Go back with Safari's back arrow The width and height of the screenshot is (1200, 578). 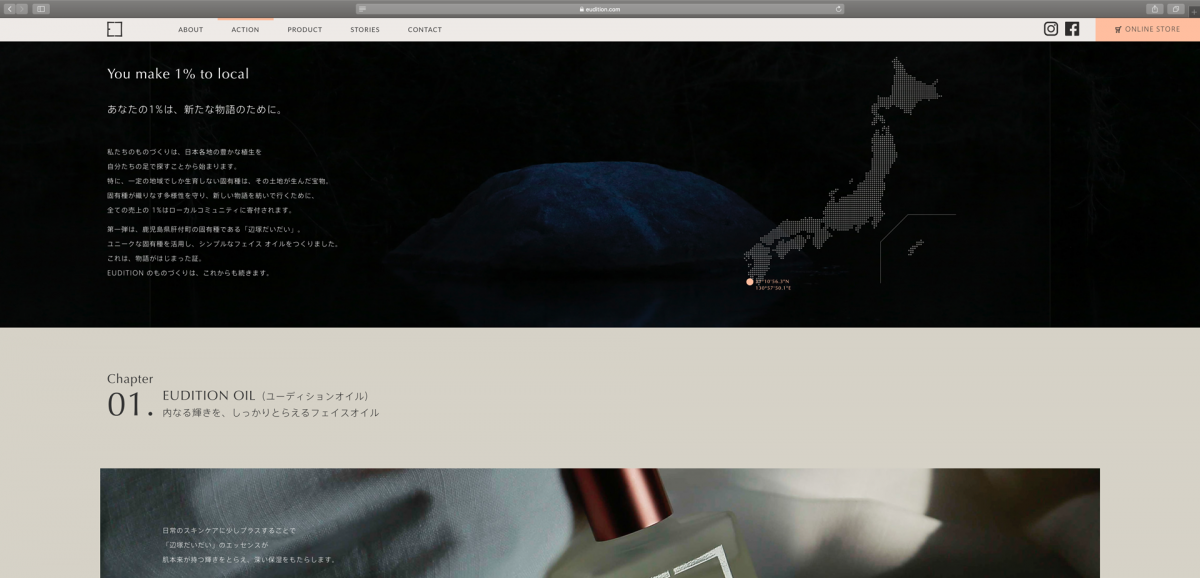(x=9, y=8)
